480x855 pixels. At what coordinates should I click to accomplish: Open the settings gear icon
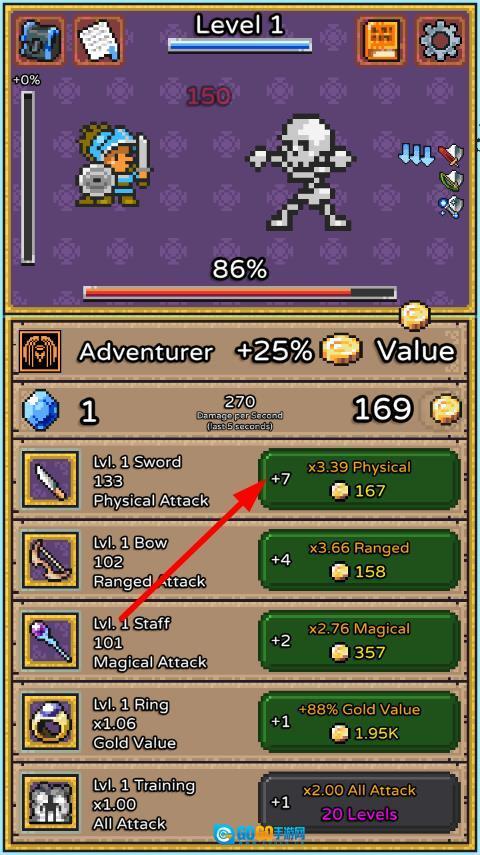tap(440, 41)
